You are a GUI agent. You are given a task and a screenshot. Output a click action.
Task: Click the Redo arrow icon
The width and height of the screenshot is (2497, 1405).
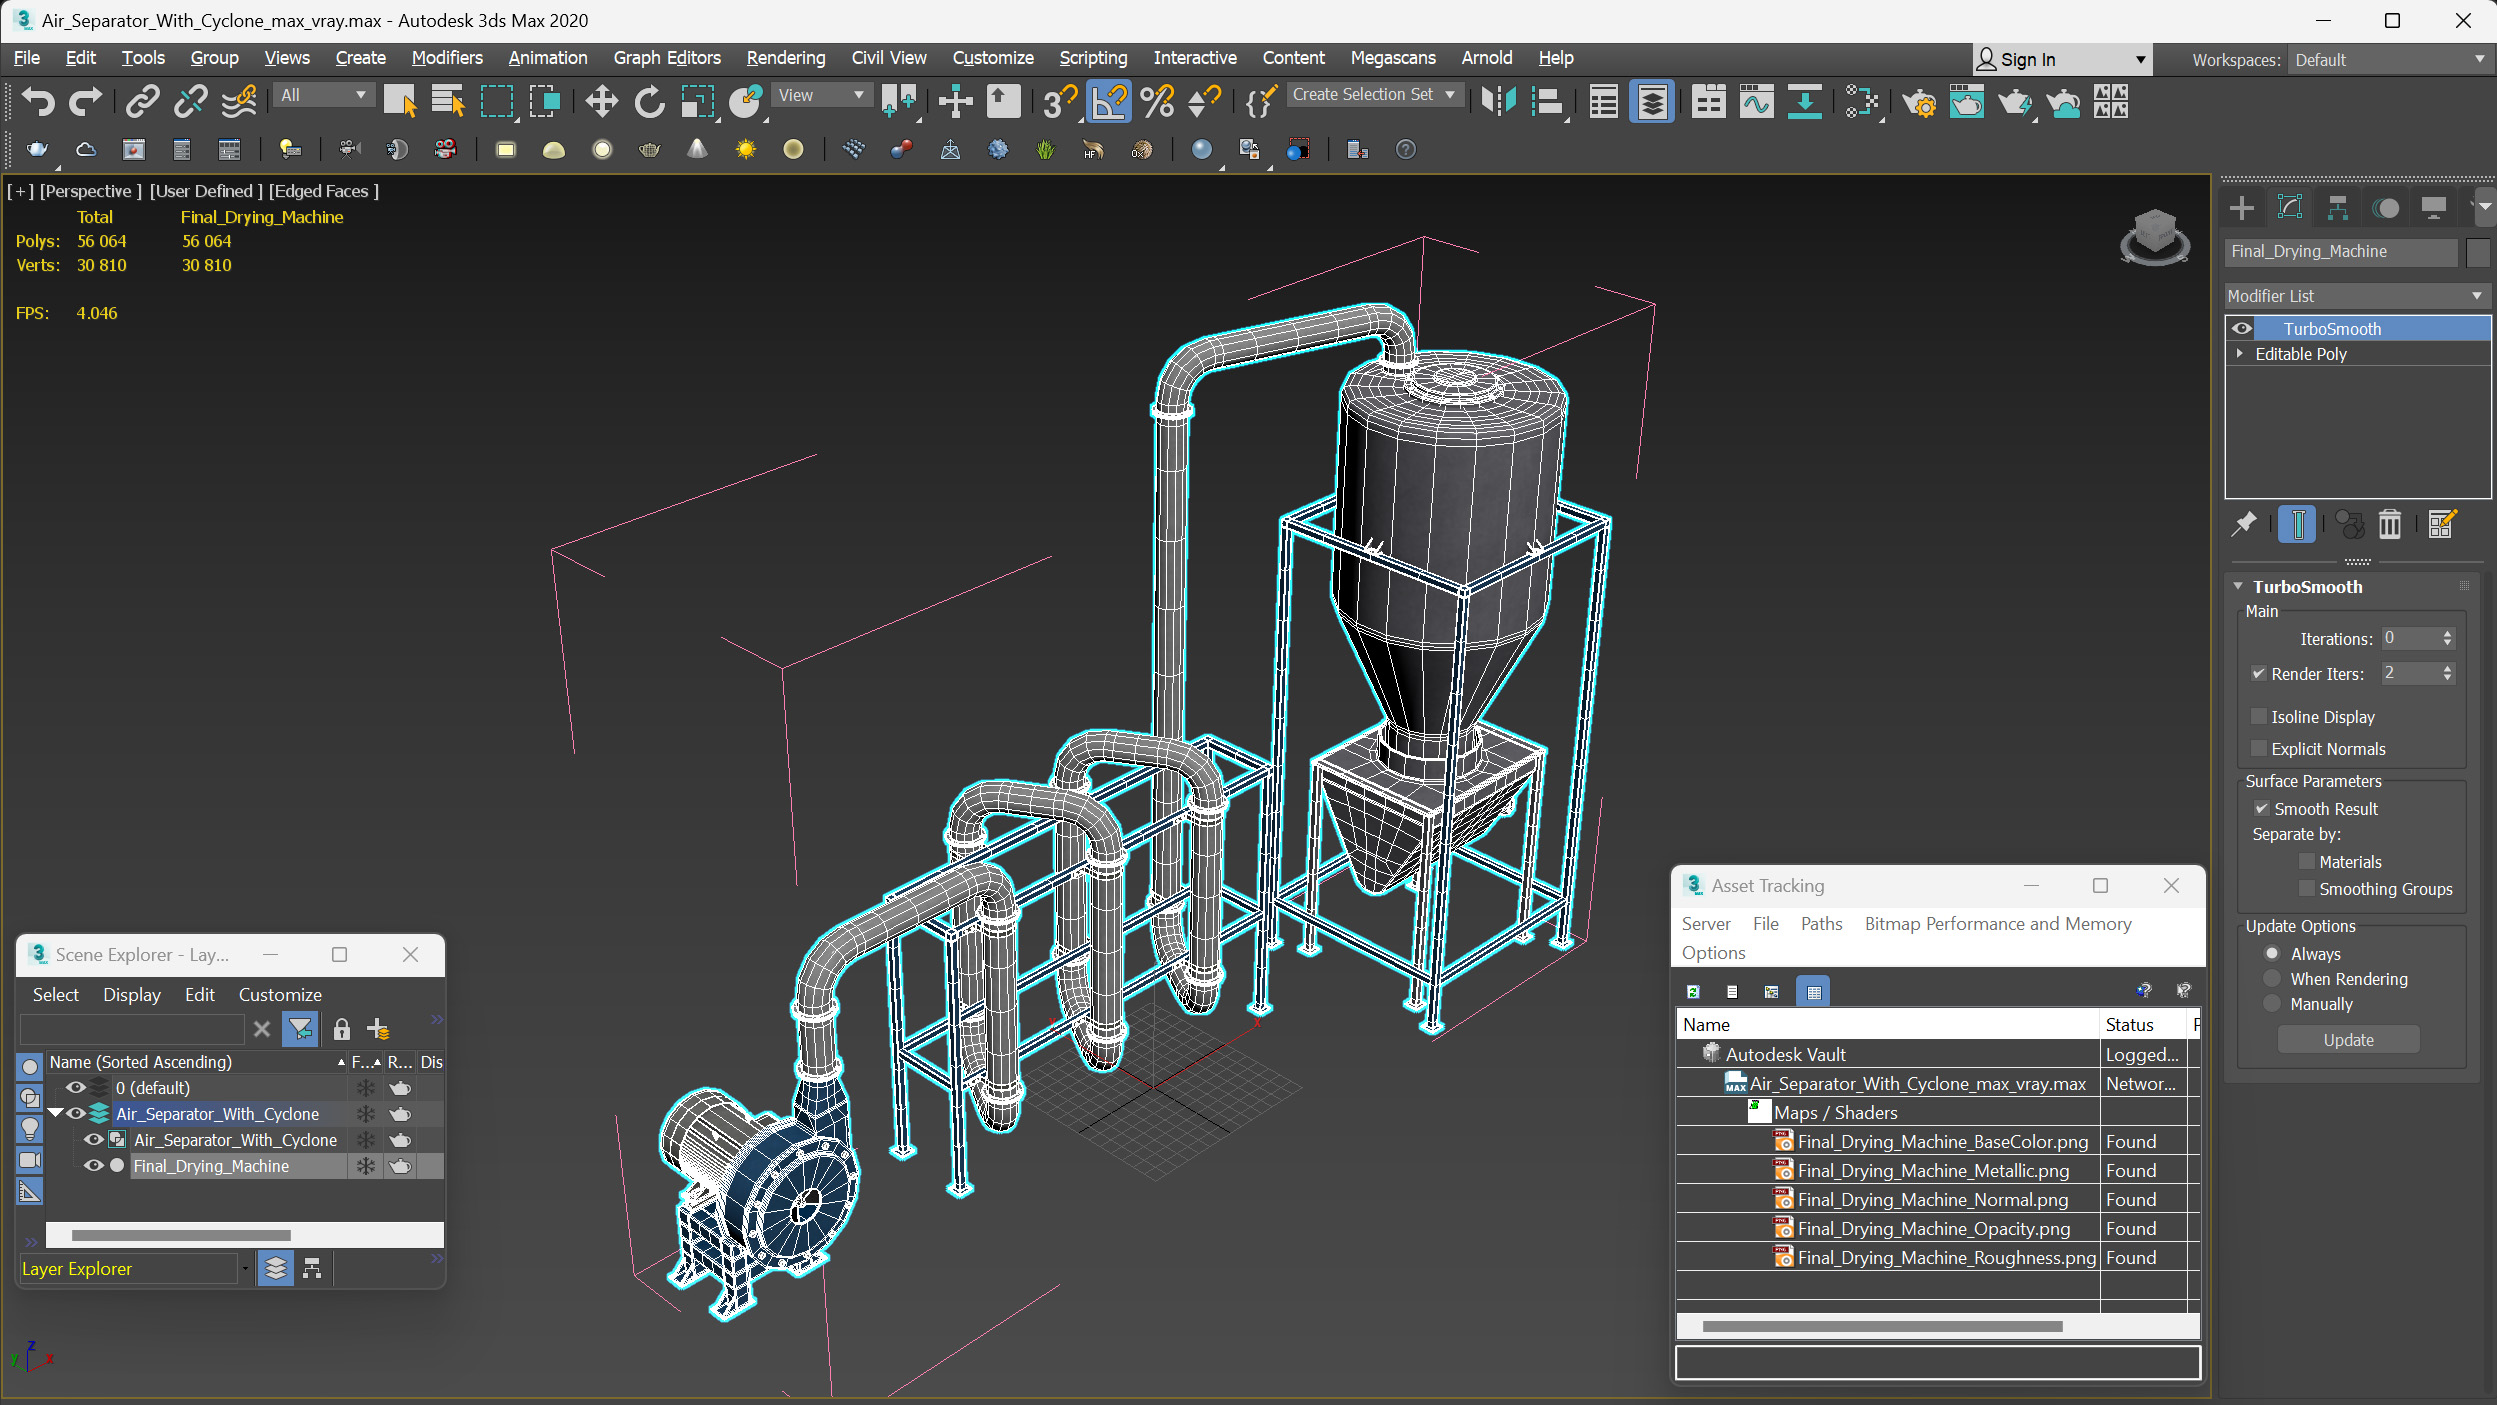click(85, 101)
